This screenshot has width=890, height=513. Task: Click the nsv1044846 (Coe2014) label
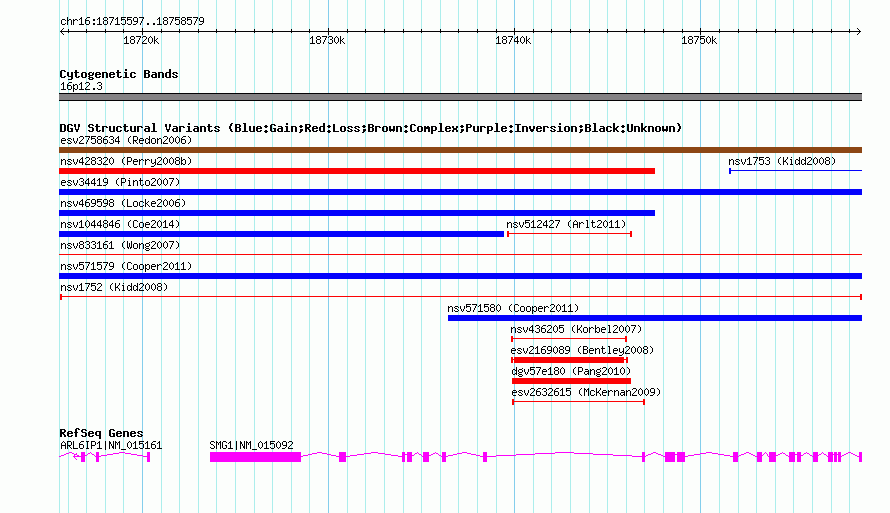(x=120, y=224)
